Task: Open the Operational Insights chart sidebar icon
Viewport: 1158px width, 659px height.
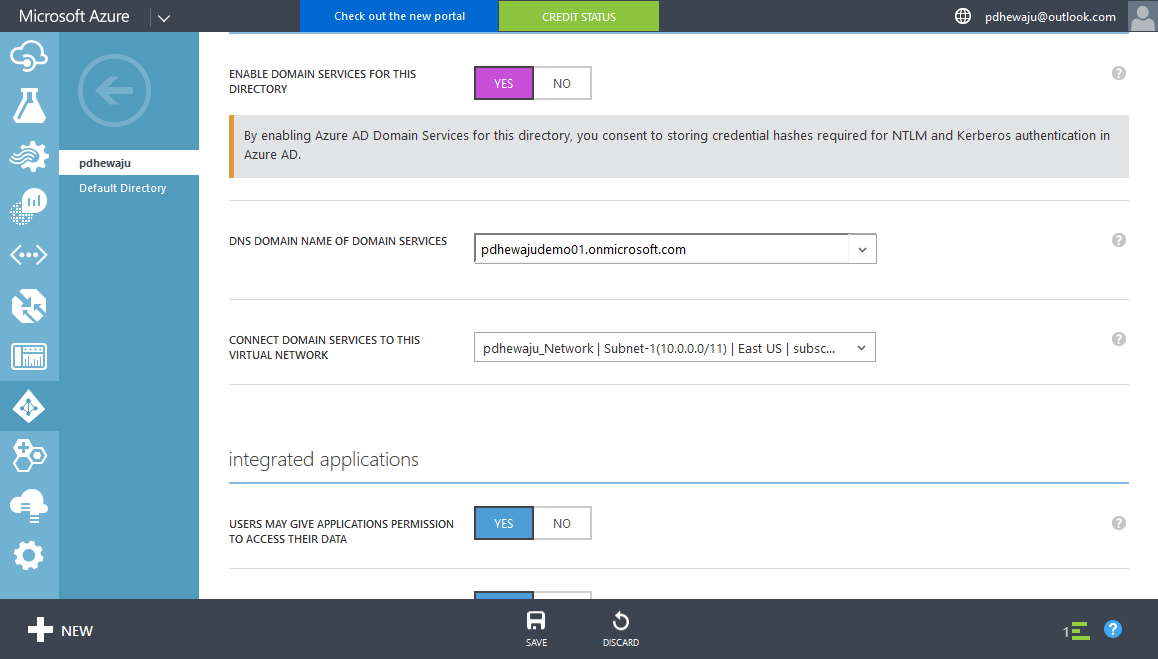Action: pos(29,206)
